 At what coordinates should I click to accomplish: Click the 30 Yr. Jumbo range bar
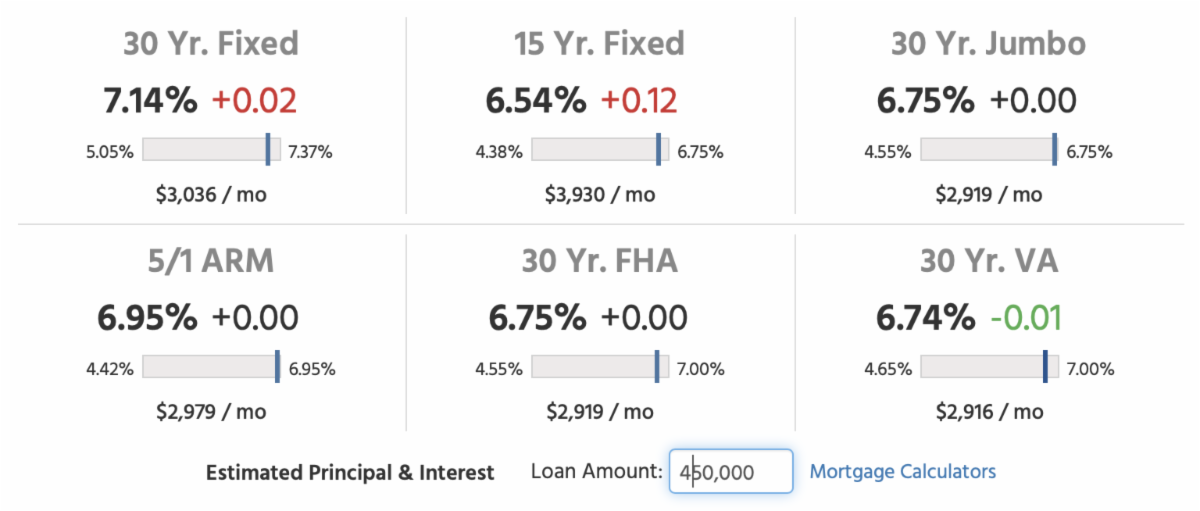coord(988,150)
